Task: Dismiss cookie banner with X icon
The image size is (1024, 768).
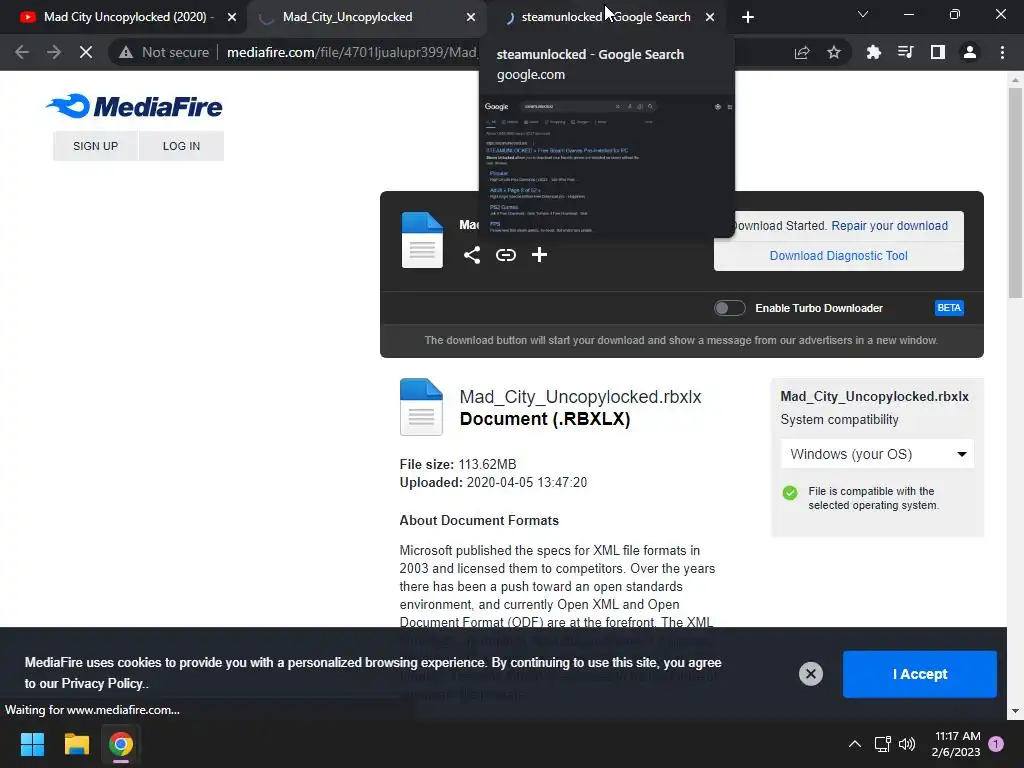Action: [x=810, y=673]
